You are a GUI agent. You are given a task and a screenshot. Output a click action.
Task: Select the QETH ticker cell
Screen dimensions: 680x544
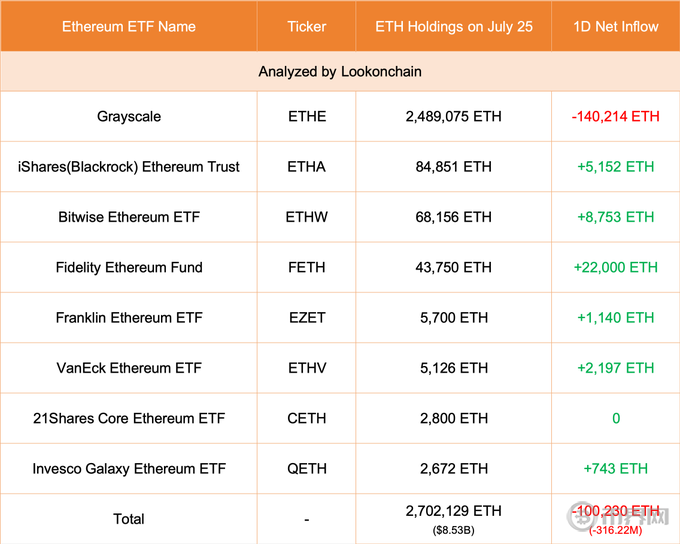click(306, 468)
